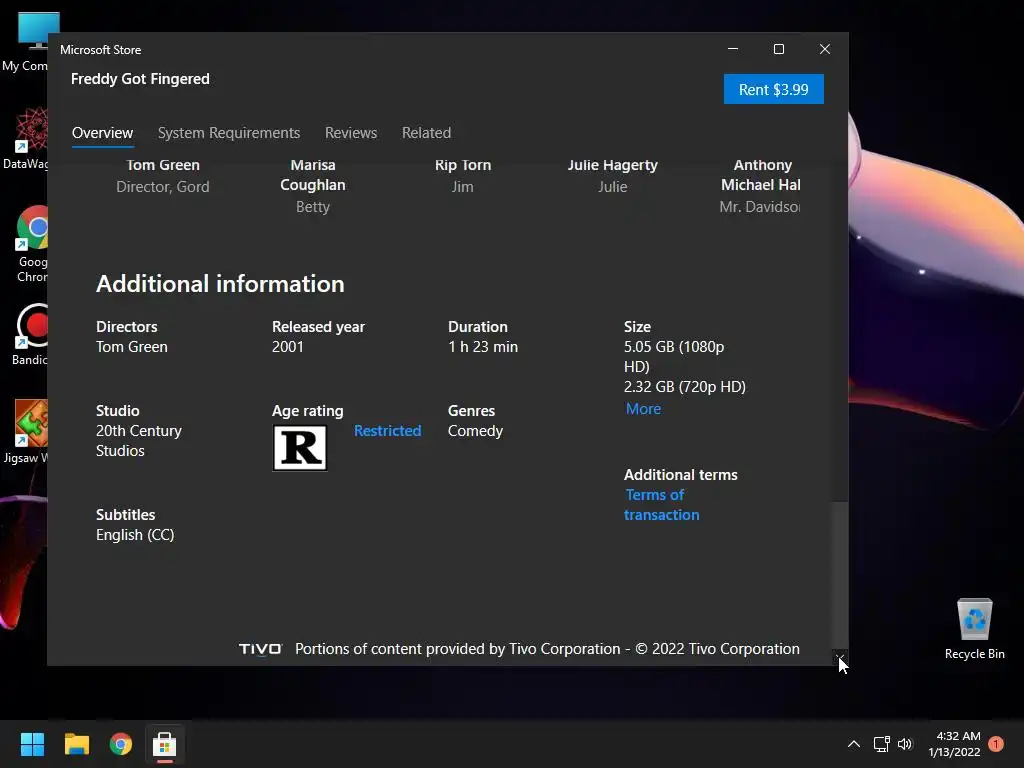The width and height of the screenshot is (1024, 768).
Task: Open the Windows Start menu
Action: click(32, 744)
